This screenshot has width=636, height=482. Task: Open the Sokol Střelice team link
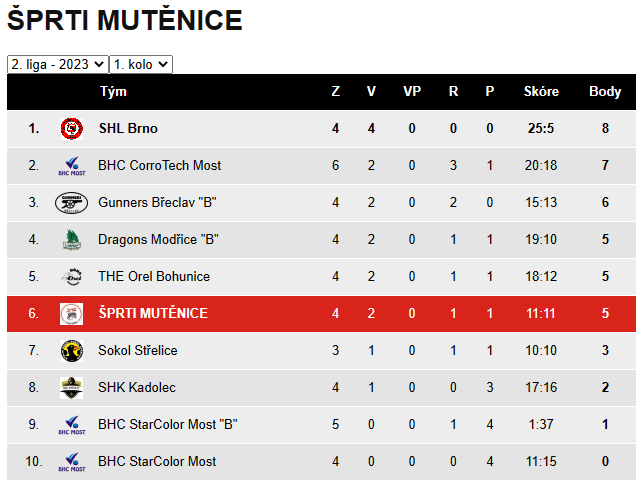[138, 350]
